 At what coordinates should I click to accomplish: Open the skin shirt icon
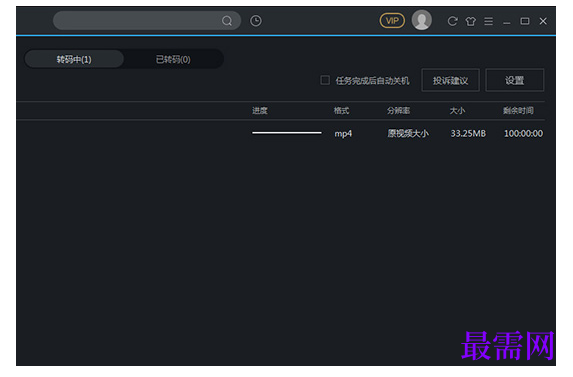click(x=471, y=22)
